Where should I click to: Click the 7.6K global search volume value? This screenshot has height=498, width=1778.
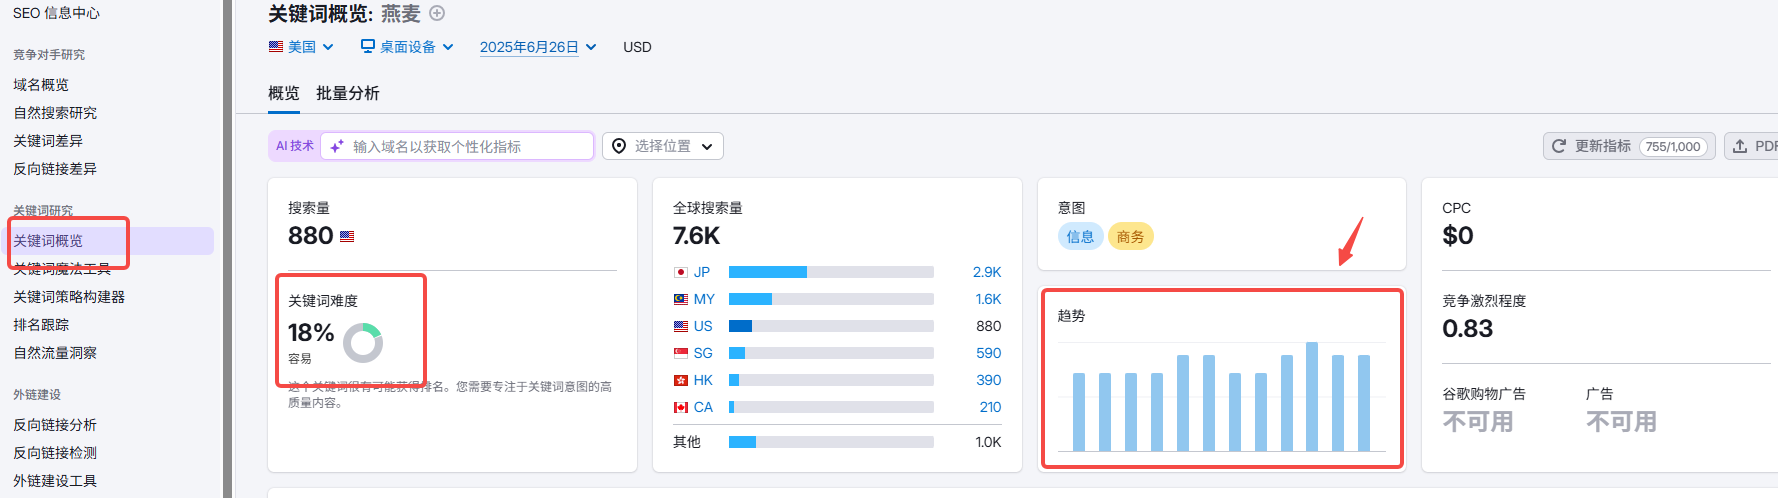(x=696, y=236)
